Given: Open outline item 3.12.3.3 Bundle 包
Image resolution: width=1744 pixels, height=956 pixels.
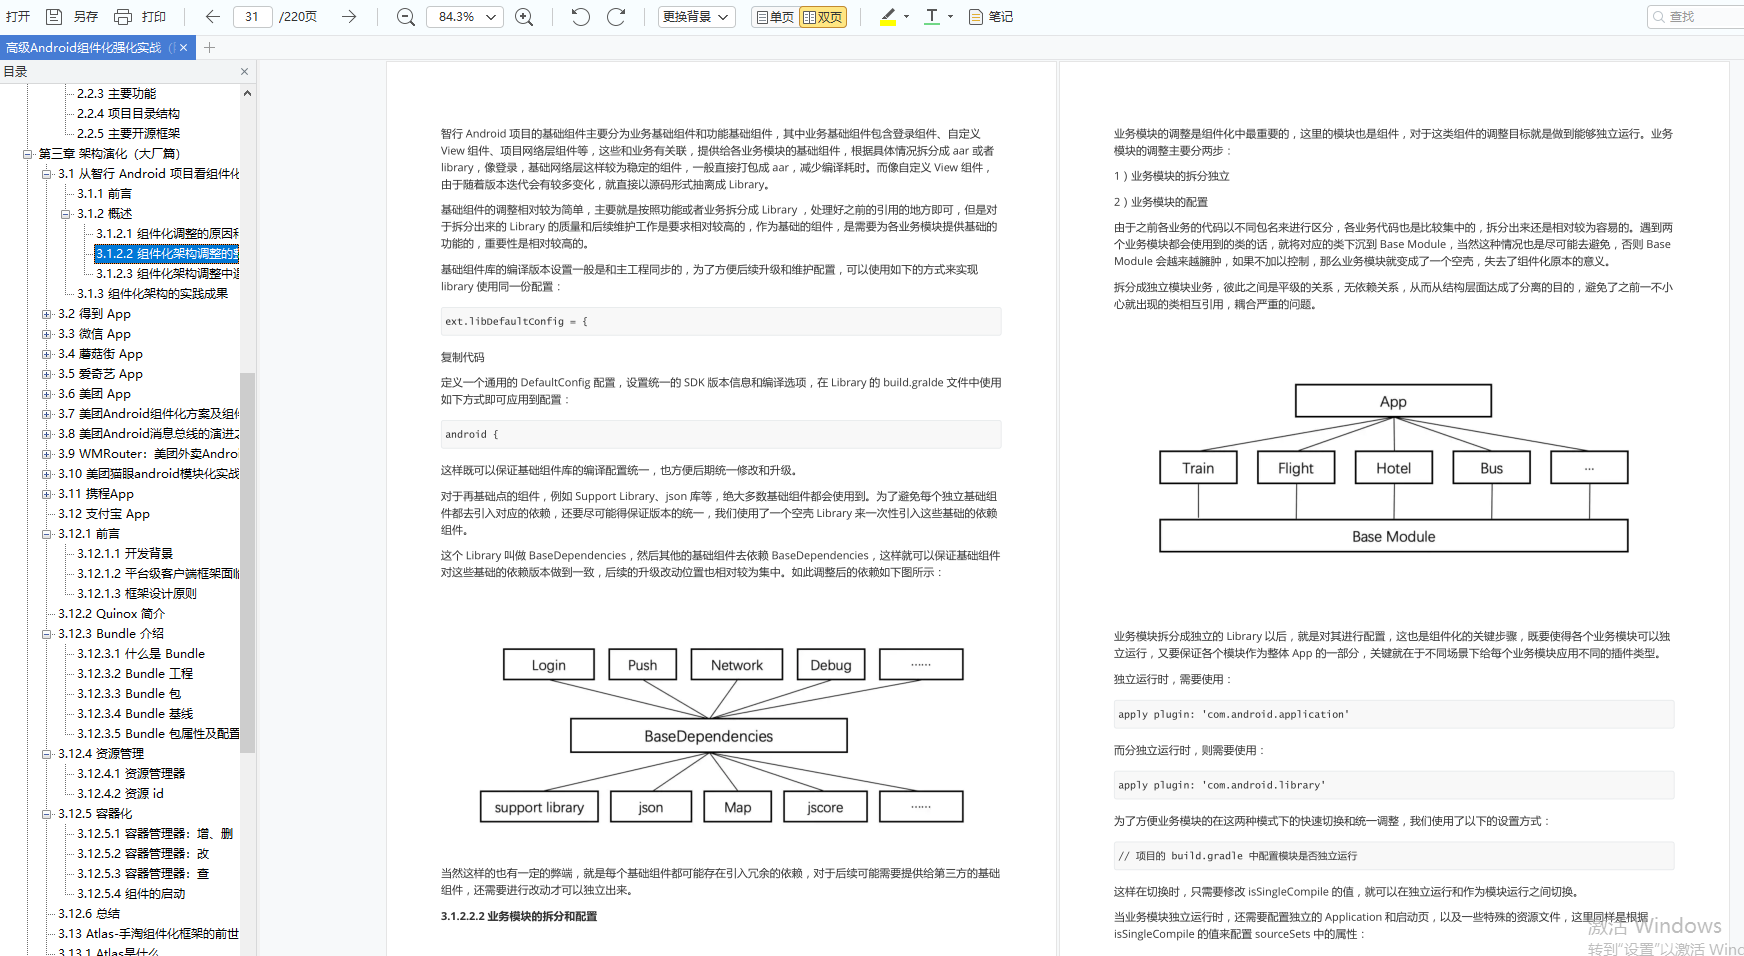Looking at the screenshot, I should (129, 693).
